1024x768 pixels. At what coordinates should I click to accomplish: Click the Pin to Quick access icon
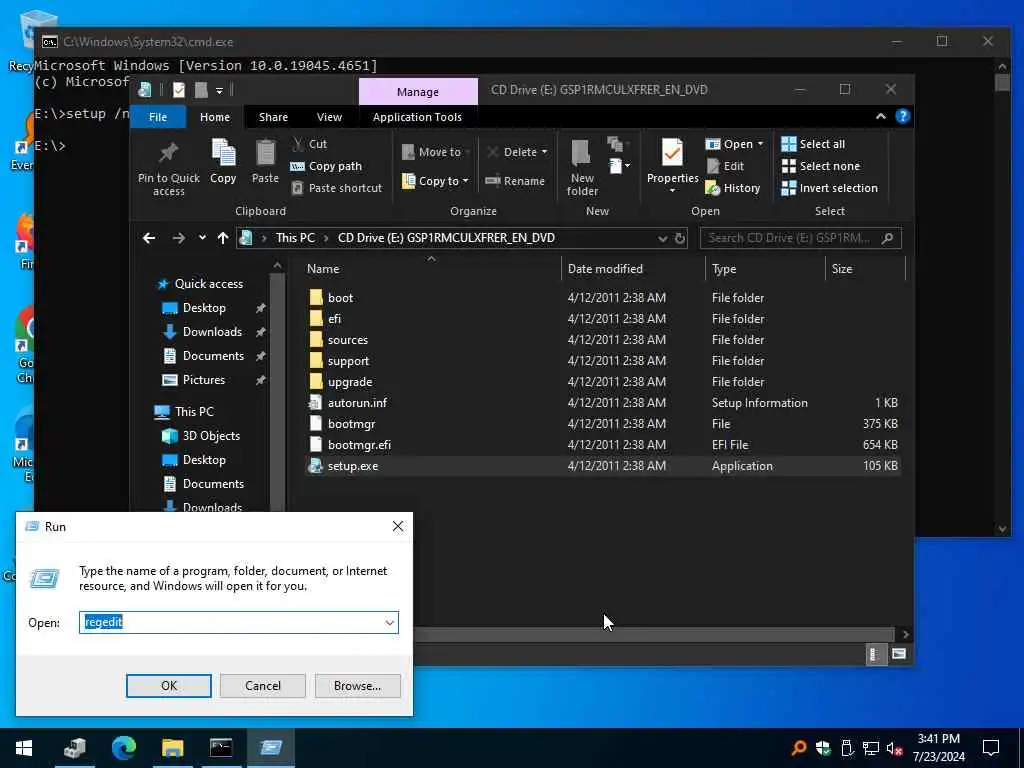pyautogui.click(x=168, y=153)
